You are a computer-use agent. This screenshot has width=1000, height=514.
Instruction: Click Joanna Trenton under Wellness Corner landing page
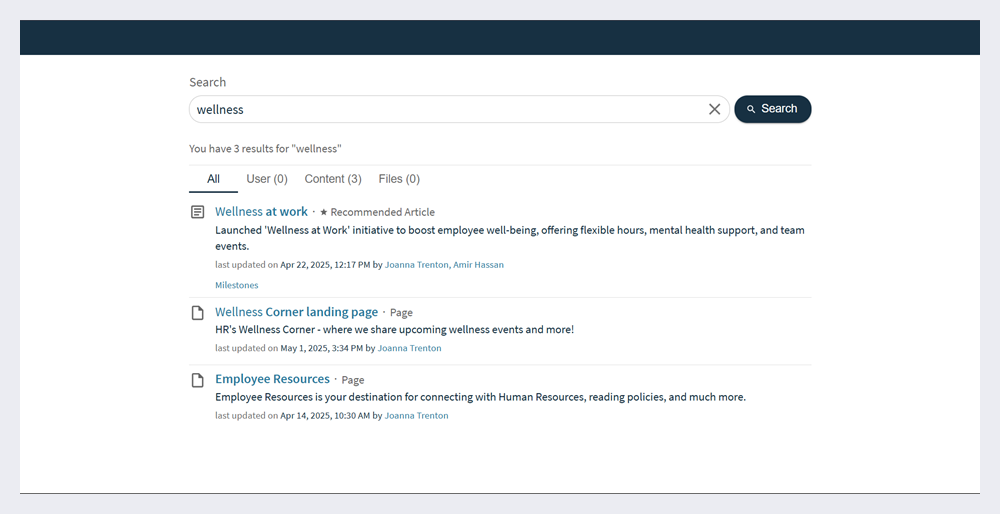409,348
